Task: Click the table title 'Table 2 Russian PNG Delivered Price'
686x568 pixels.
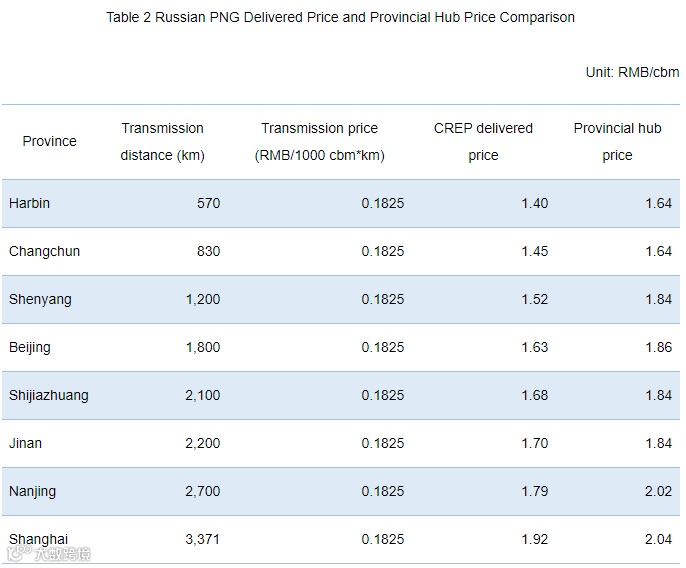Action: pos(340,17)
